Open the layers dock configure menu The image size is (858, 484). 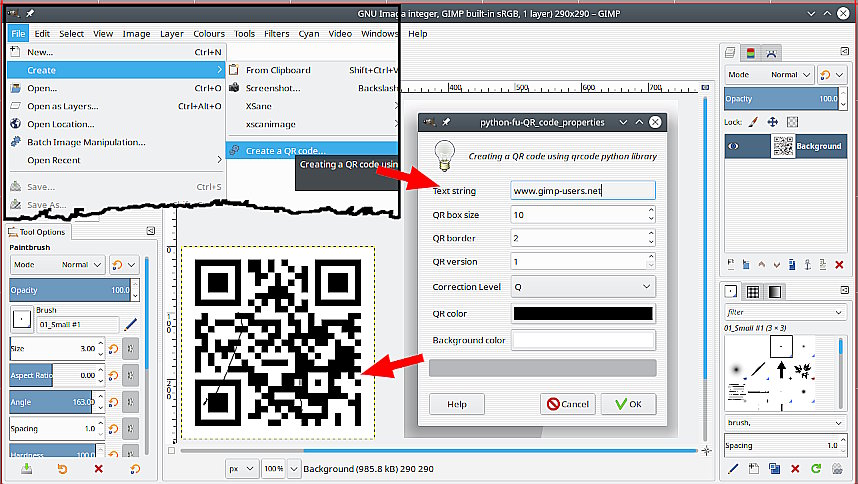point(844,51)
